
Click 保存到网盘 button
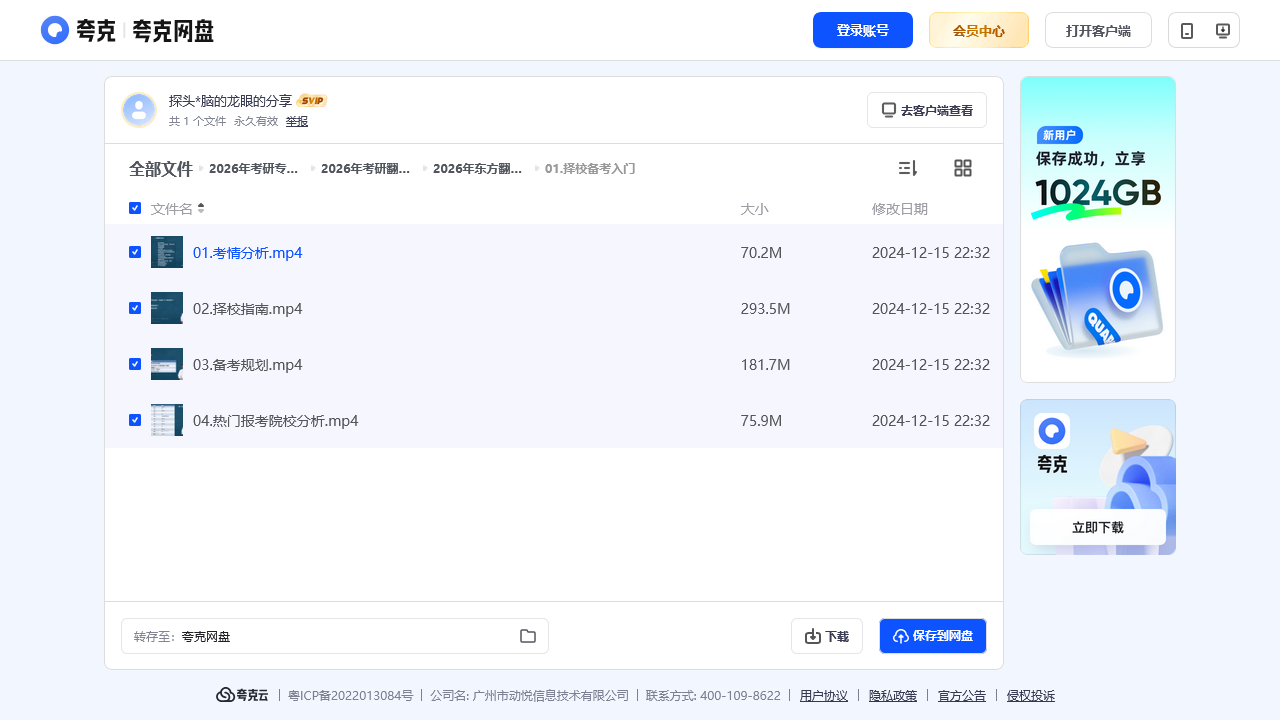(933, 636)
